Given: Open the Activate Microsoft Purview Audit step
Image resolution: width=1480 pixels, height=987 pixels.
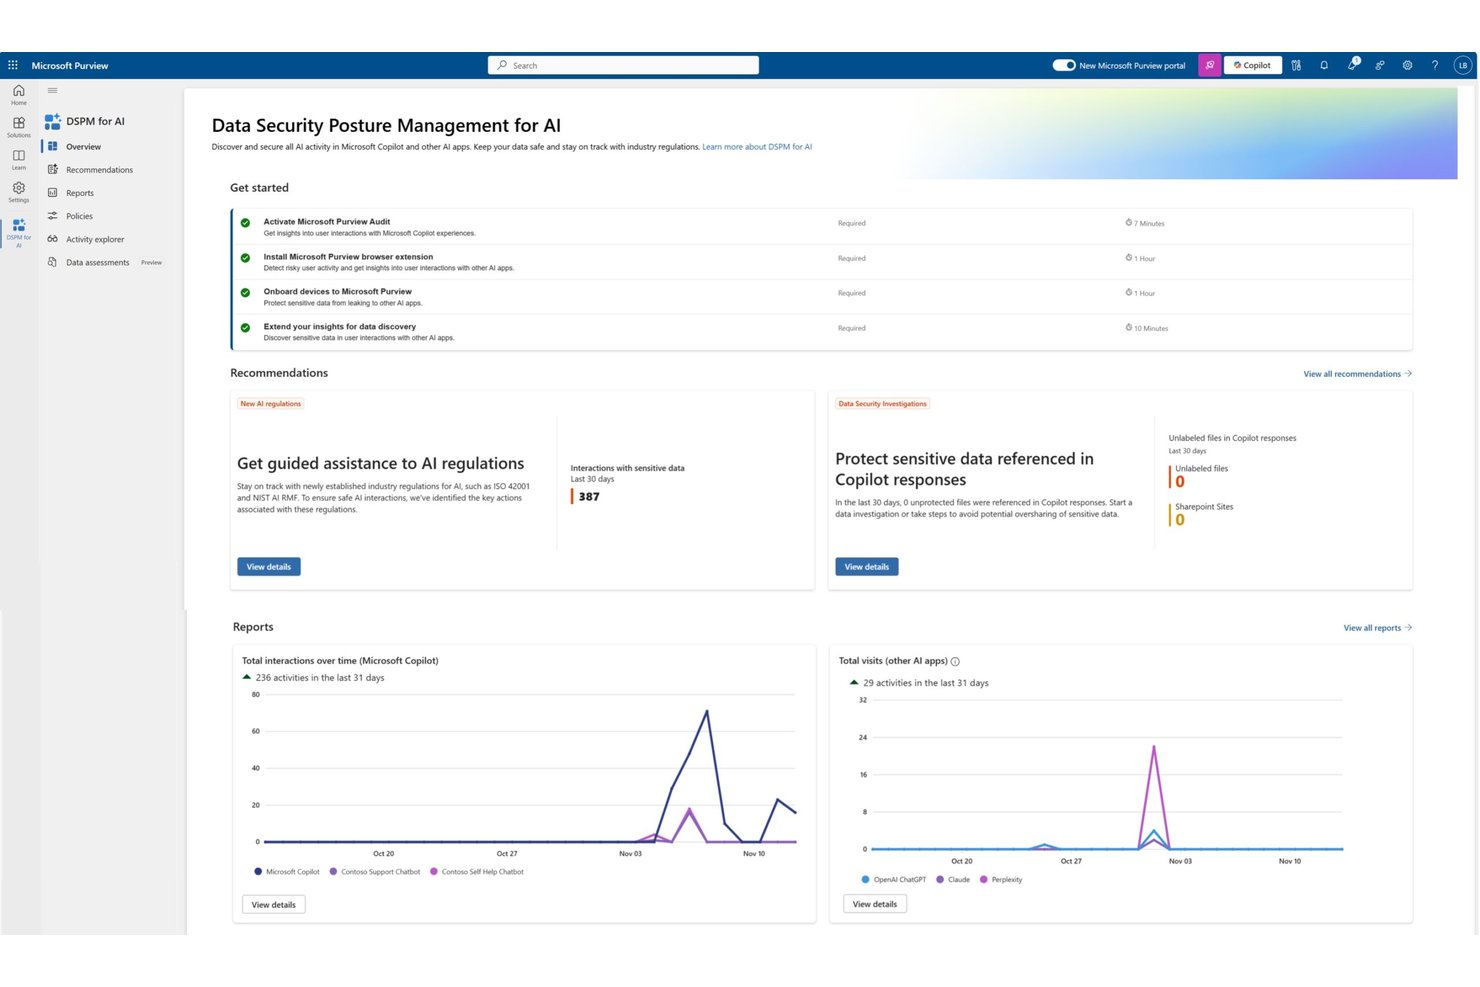Looking at the screenshot, I should tap(822, 227).
